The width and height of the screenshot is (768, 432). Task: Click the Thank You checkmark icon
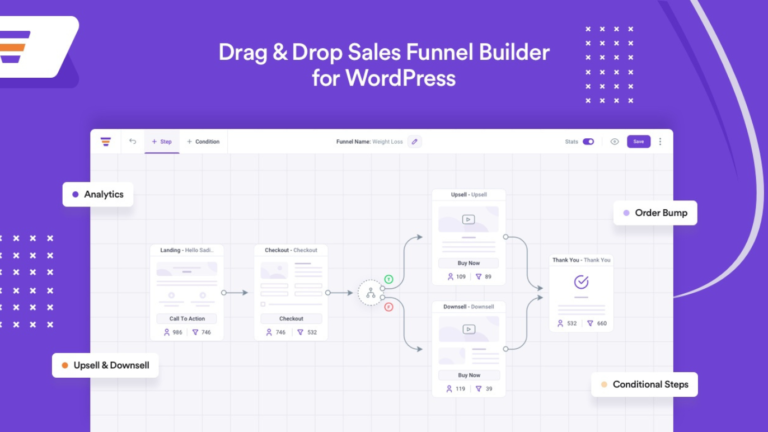click(x=581, y=282)
